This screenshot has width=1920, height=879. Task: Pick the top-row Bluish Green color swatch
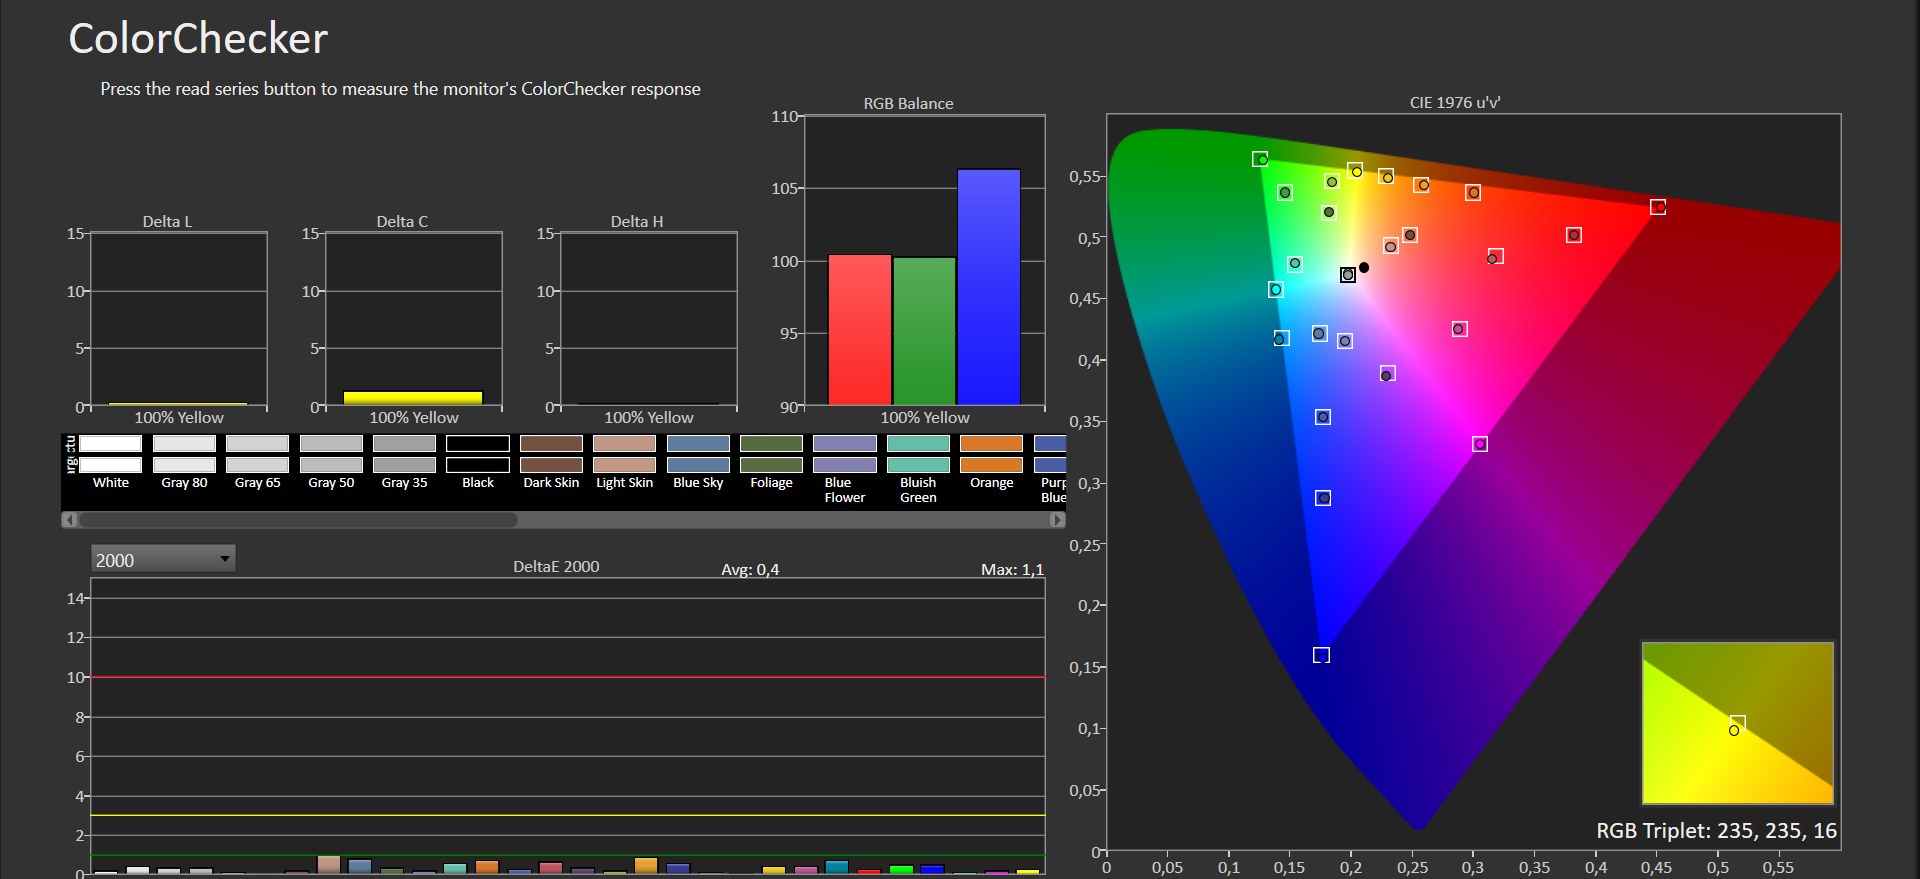click(x=918, y=443)
